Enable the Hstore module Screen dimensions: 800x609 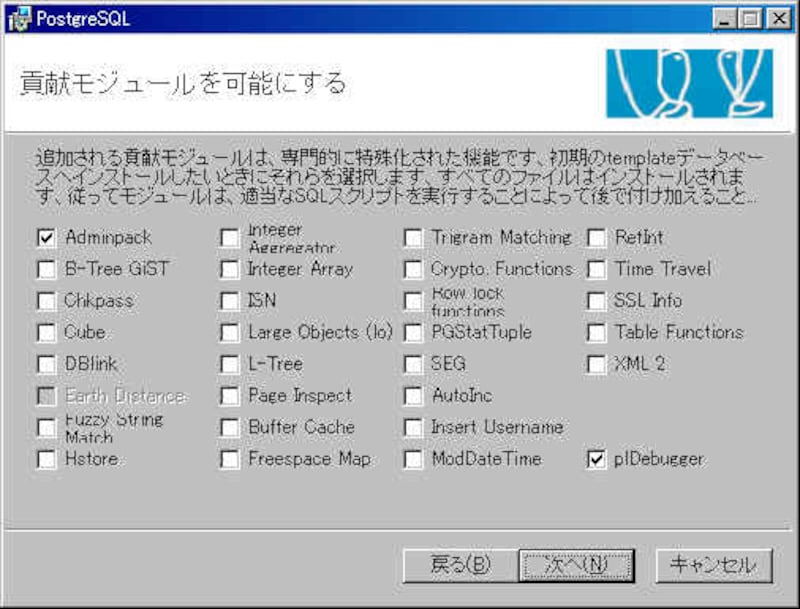pyautogui.click(x=46, y=459)
